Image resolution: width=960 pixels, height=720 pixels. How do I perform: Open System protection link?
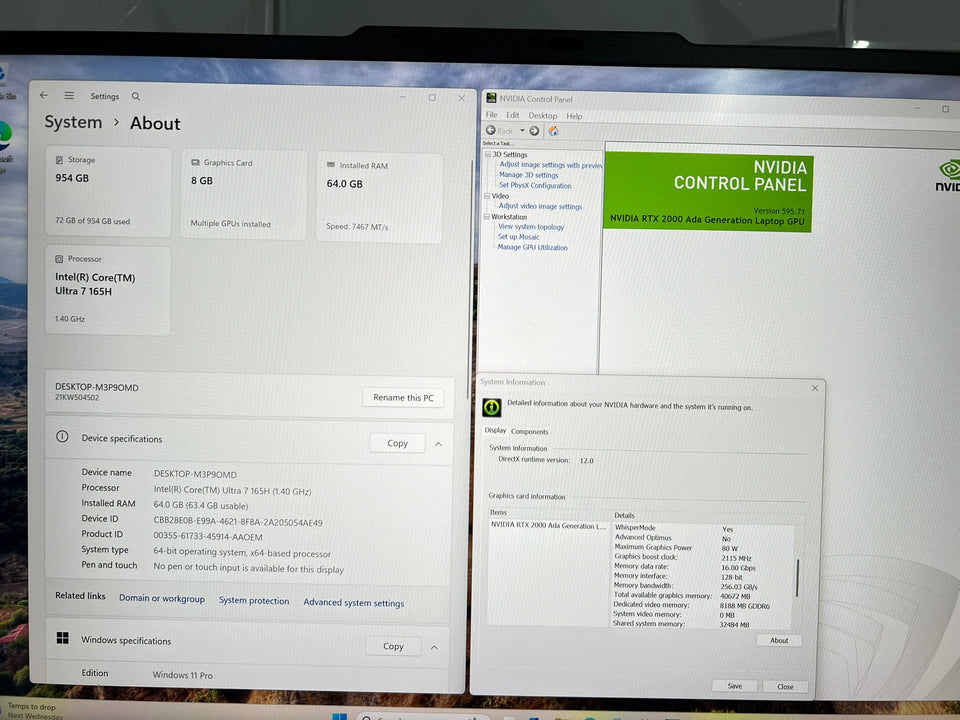(x=254, y=601)
